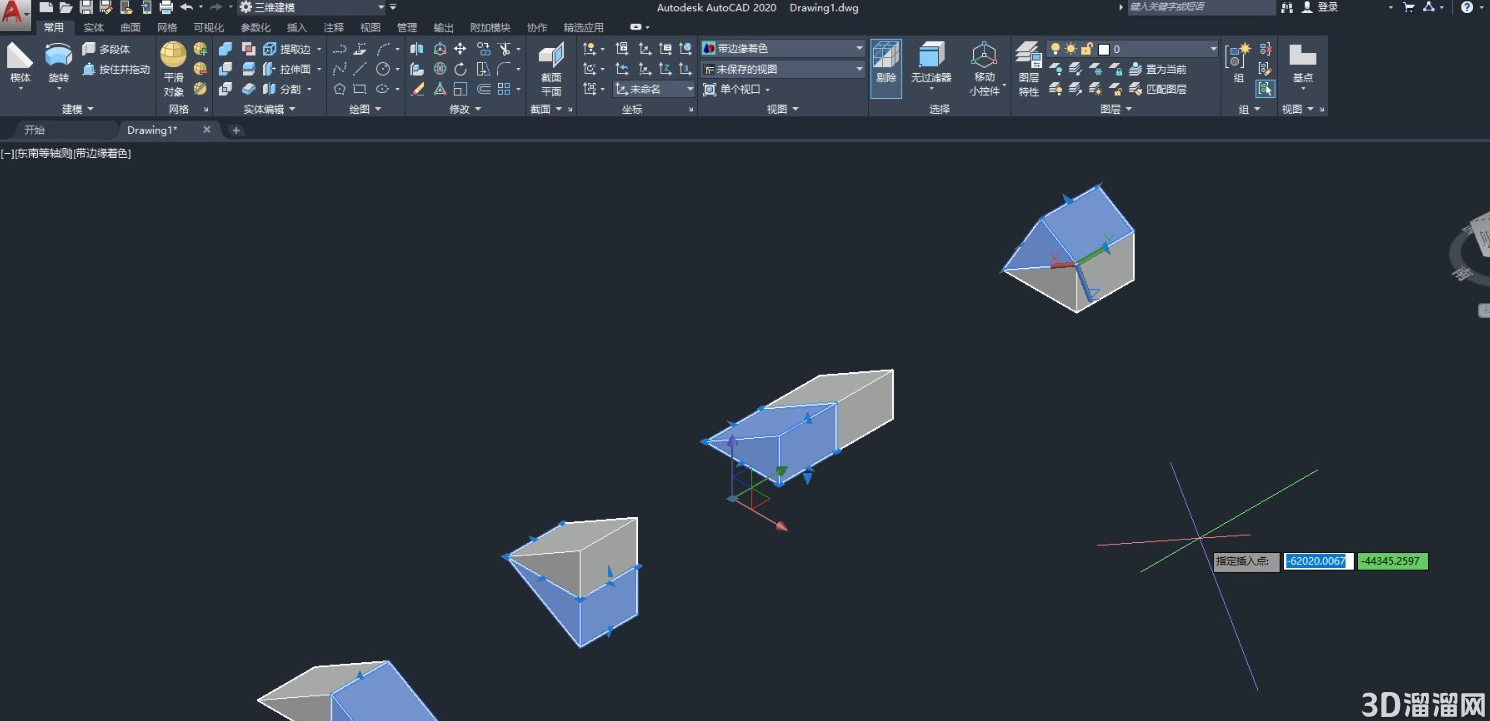The width and height of the screenshot is (1490, 721).
Task: Click the layer 0 white color swatch
Action: pos(1104,49)
